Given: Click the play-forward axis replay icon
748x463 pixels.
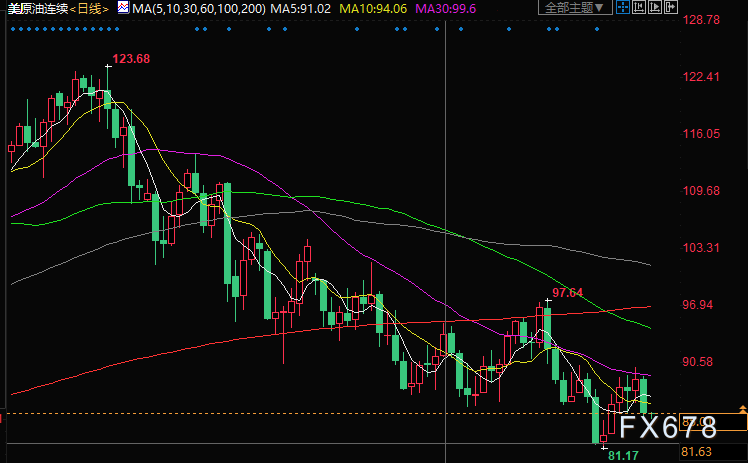Looking at the screenshot, I should click(654, 7).
